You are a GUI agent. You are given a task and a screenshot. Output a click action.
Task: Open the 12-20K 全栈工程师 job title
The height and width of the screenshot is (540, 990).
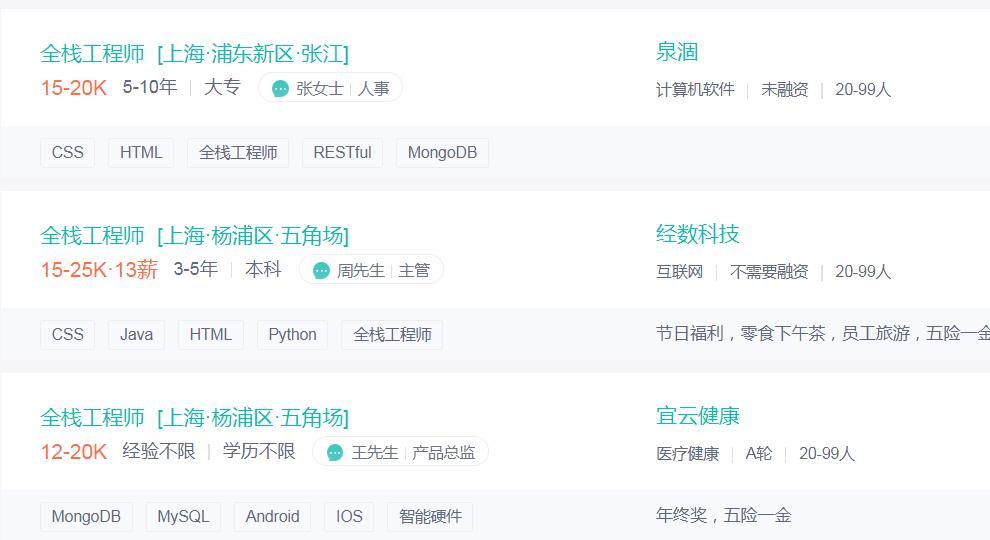[194, 417]
